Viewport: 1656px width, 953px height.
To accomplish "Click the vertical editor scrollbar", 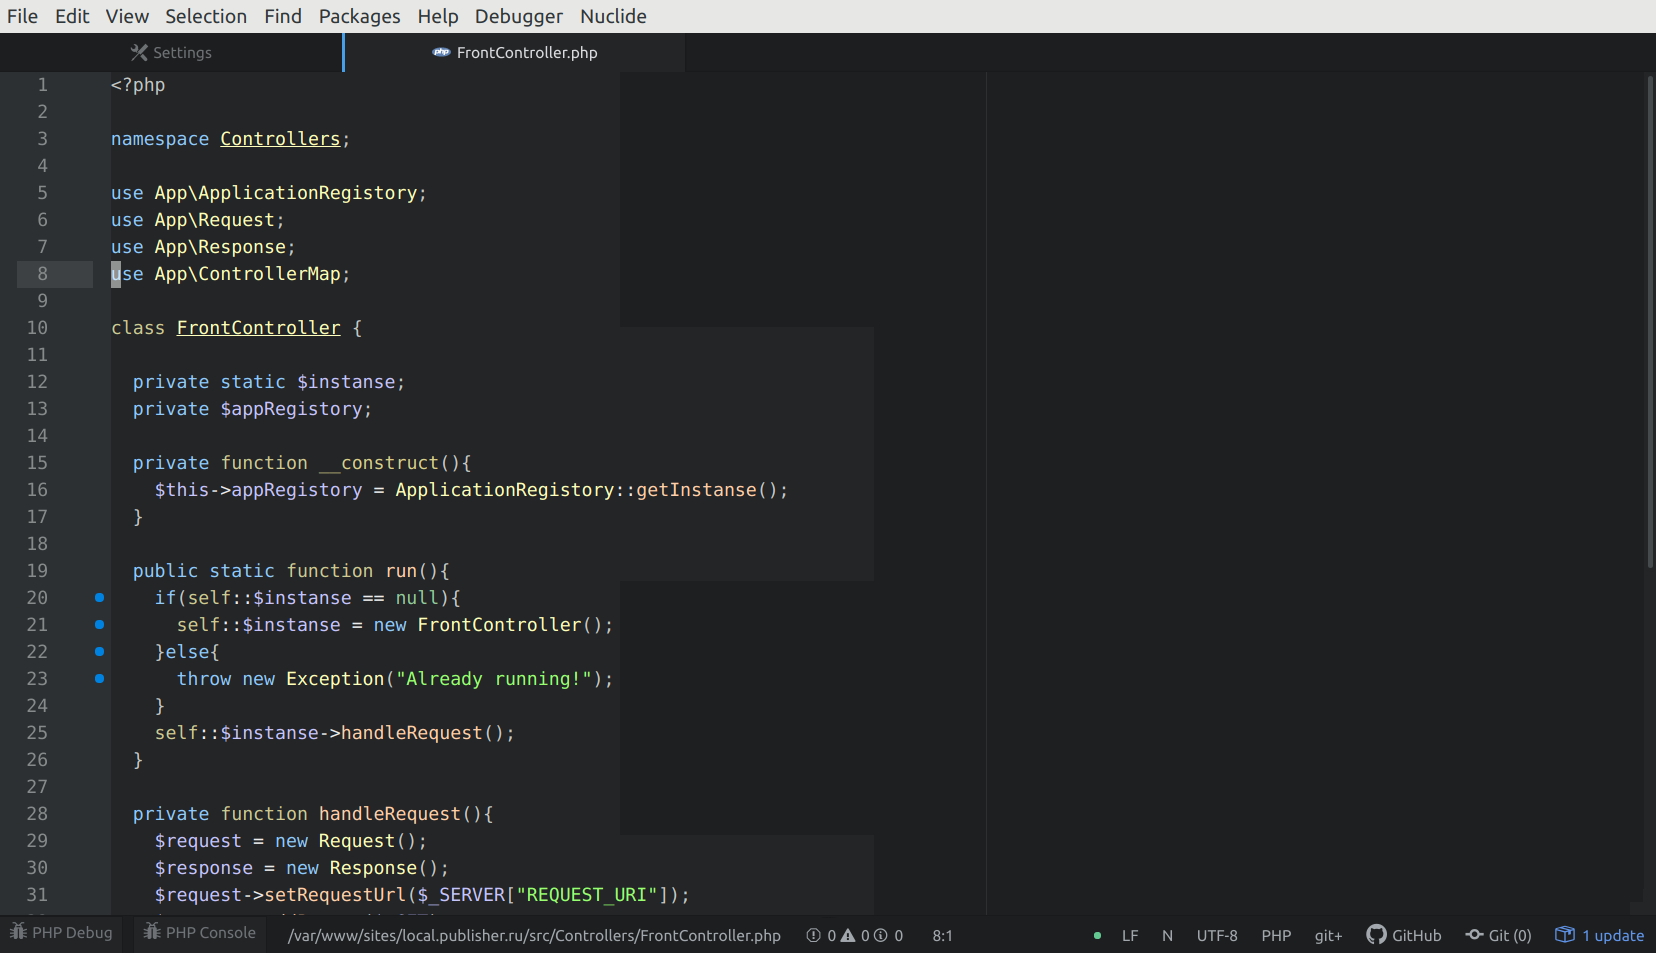I will [1649, 320].
